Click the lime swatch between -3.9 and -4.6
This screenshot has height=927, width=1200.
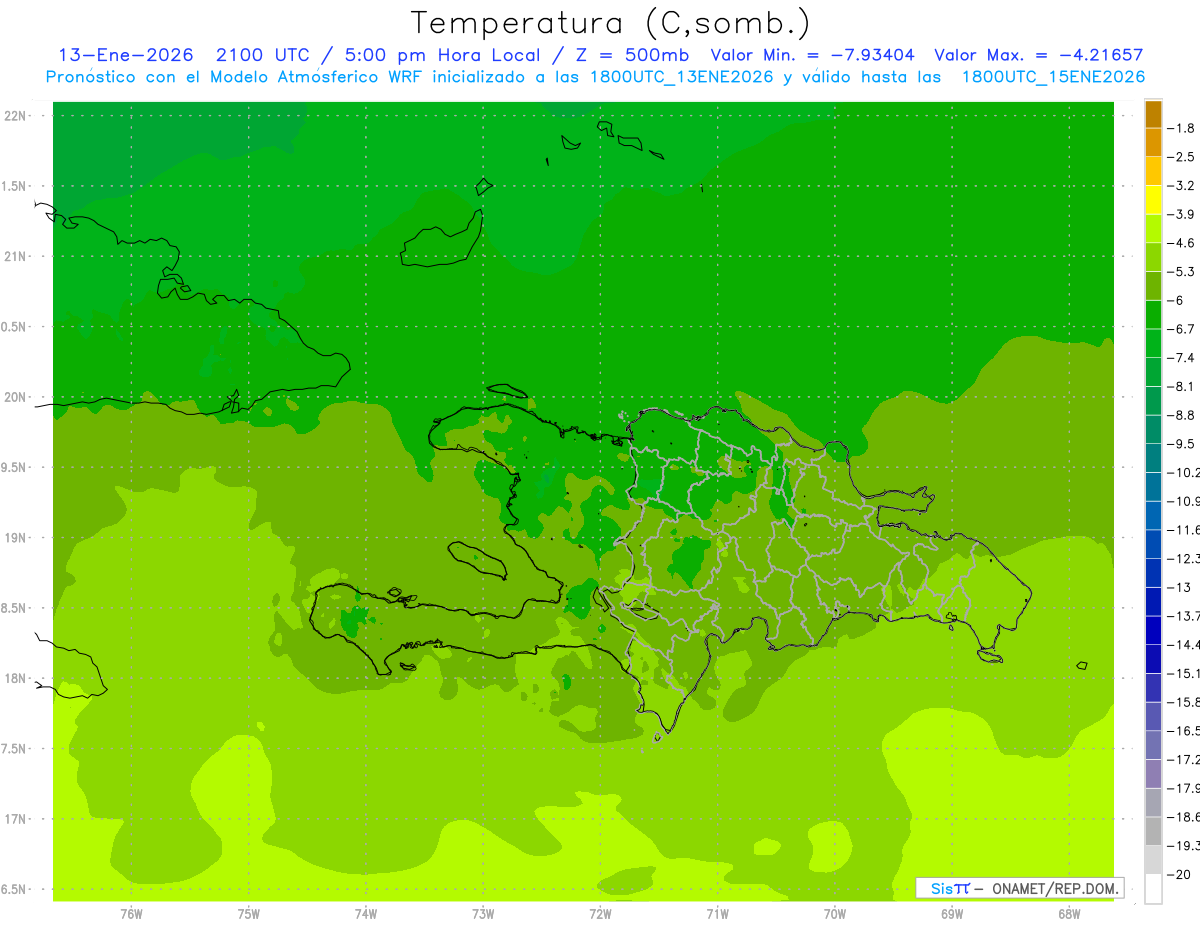click(x=1153, y=229)
